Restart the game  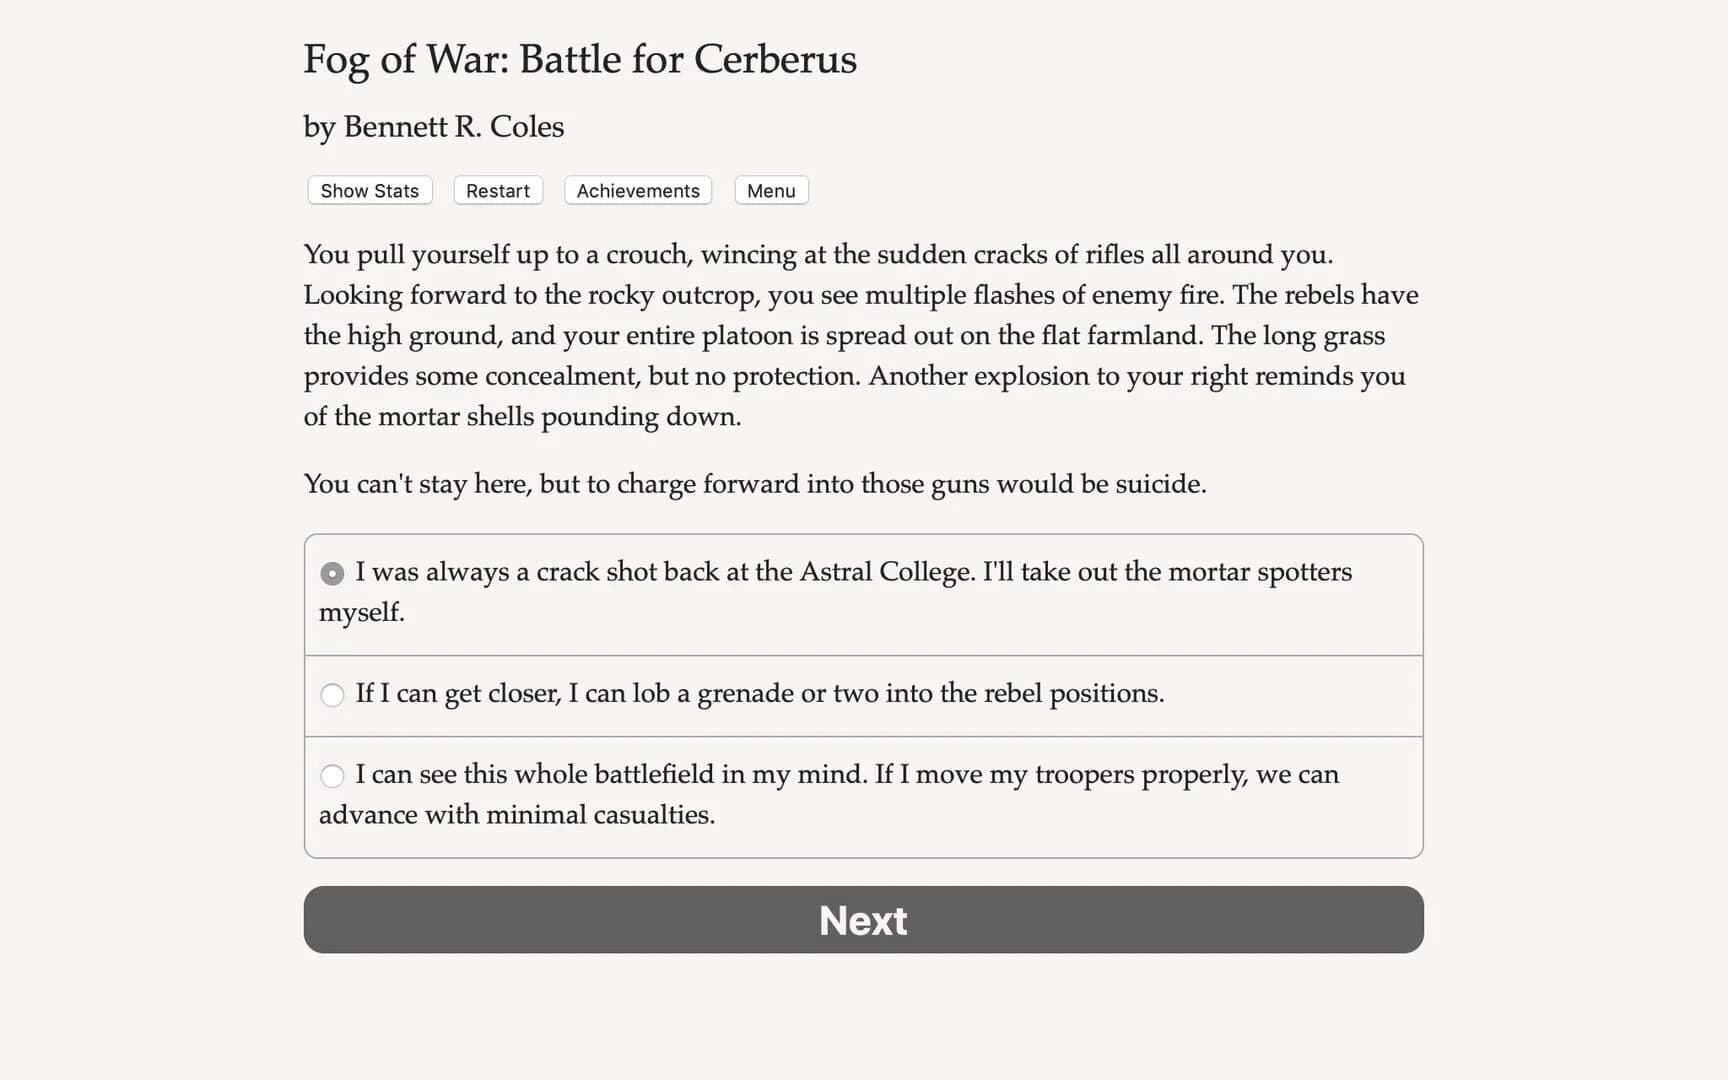[497, 190]
